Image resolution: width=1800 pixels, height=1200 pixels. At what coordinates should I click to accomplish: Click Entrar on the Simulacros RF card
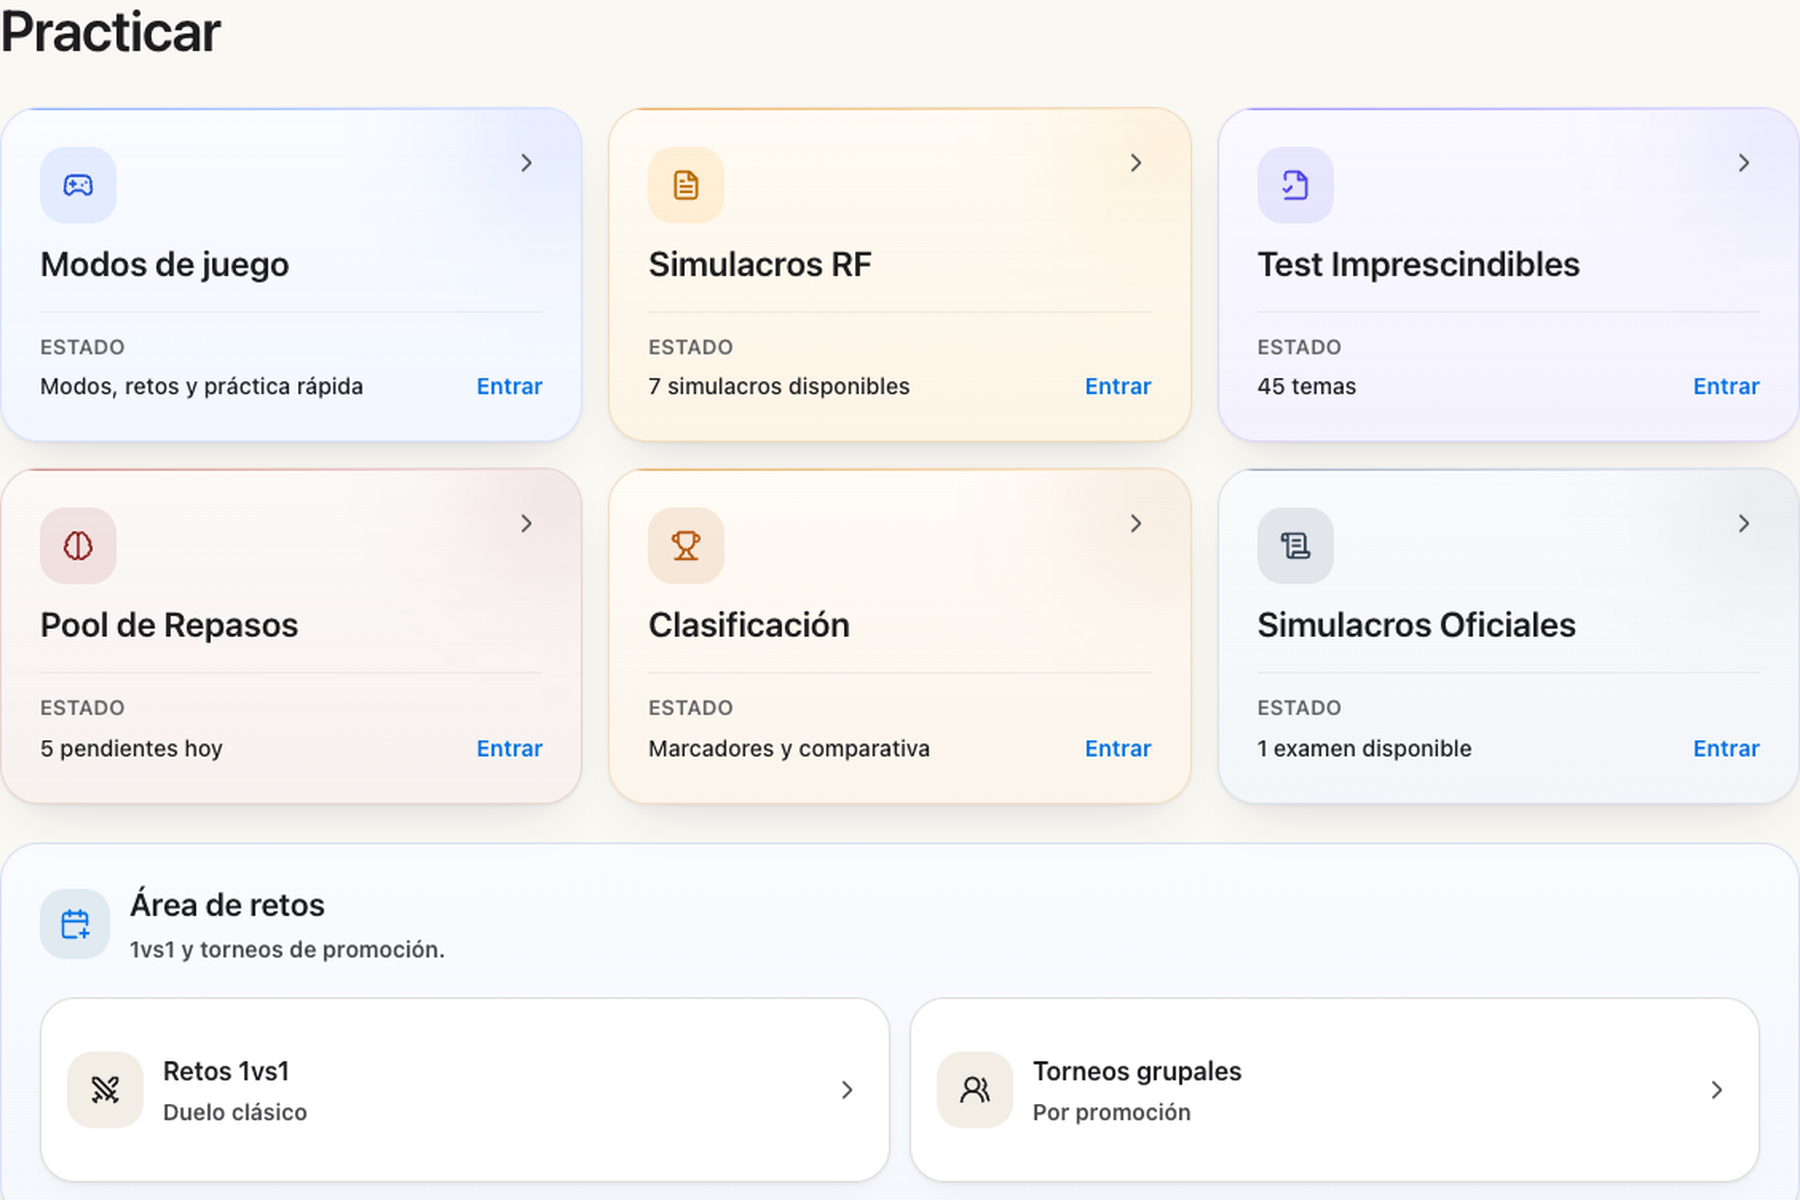[x=1118, y=387]
